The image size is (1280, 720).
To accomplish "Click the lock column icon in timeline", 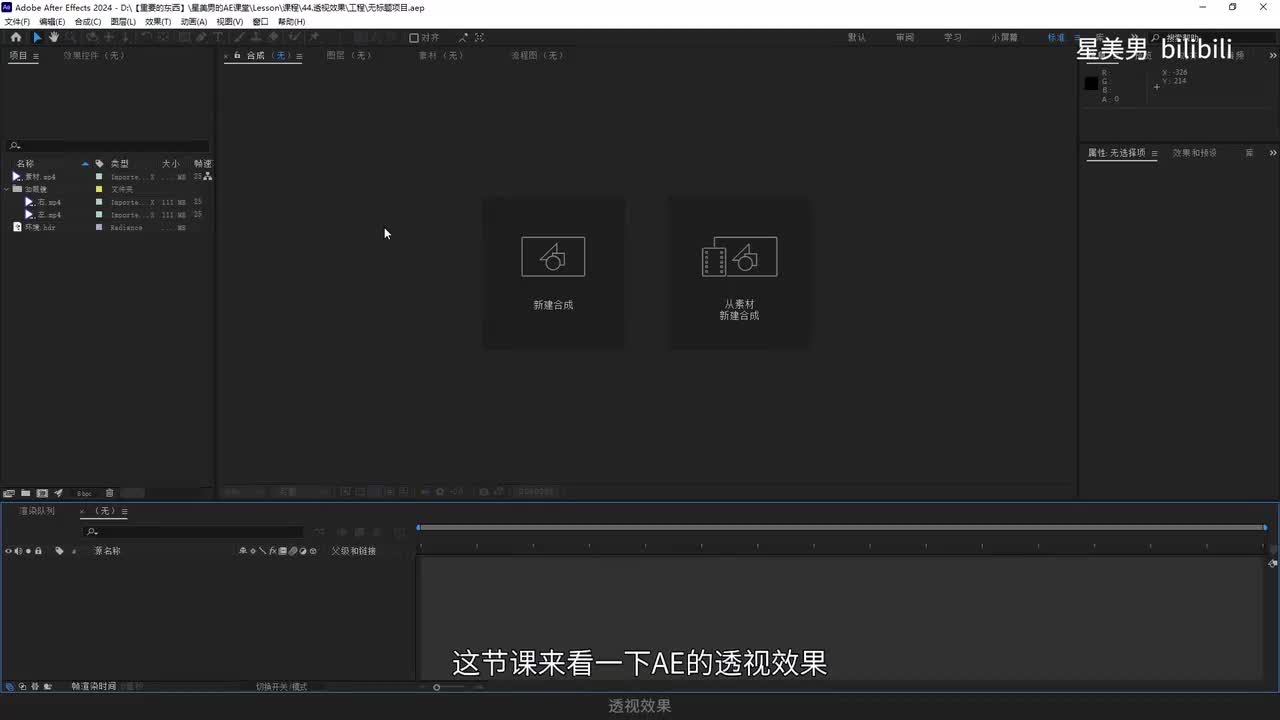I will pos(38,551).
